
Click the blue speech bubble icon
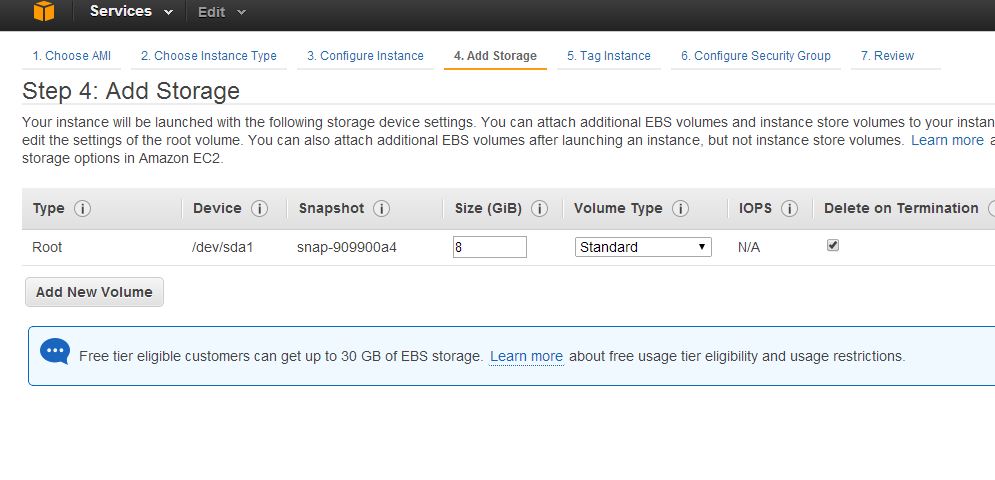pyautogui.click(x=55, y=352)
